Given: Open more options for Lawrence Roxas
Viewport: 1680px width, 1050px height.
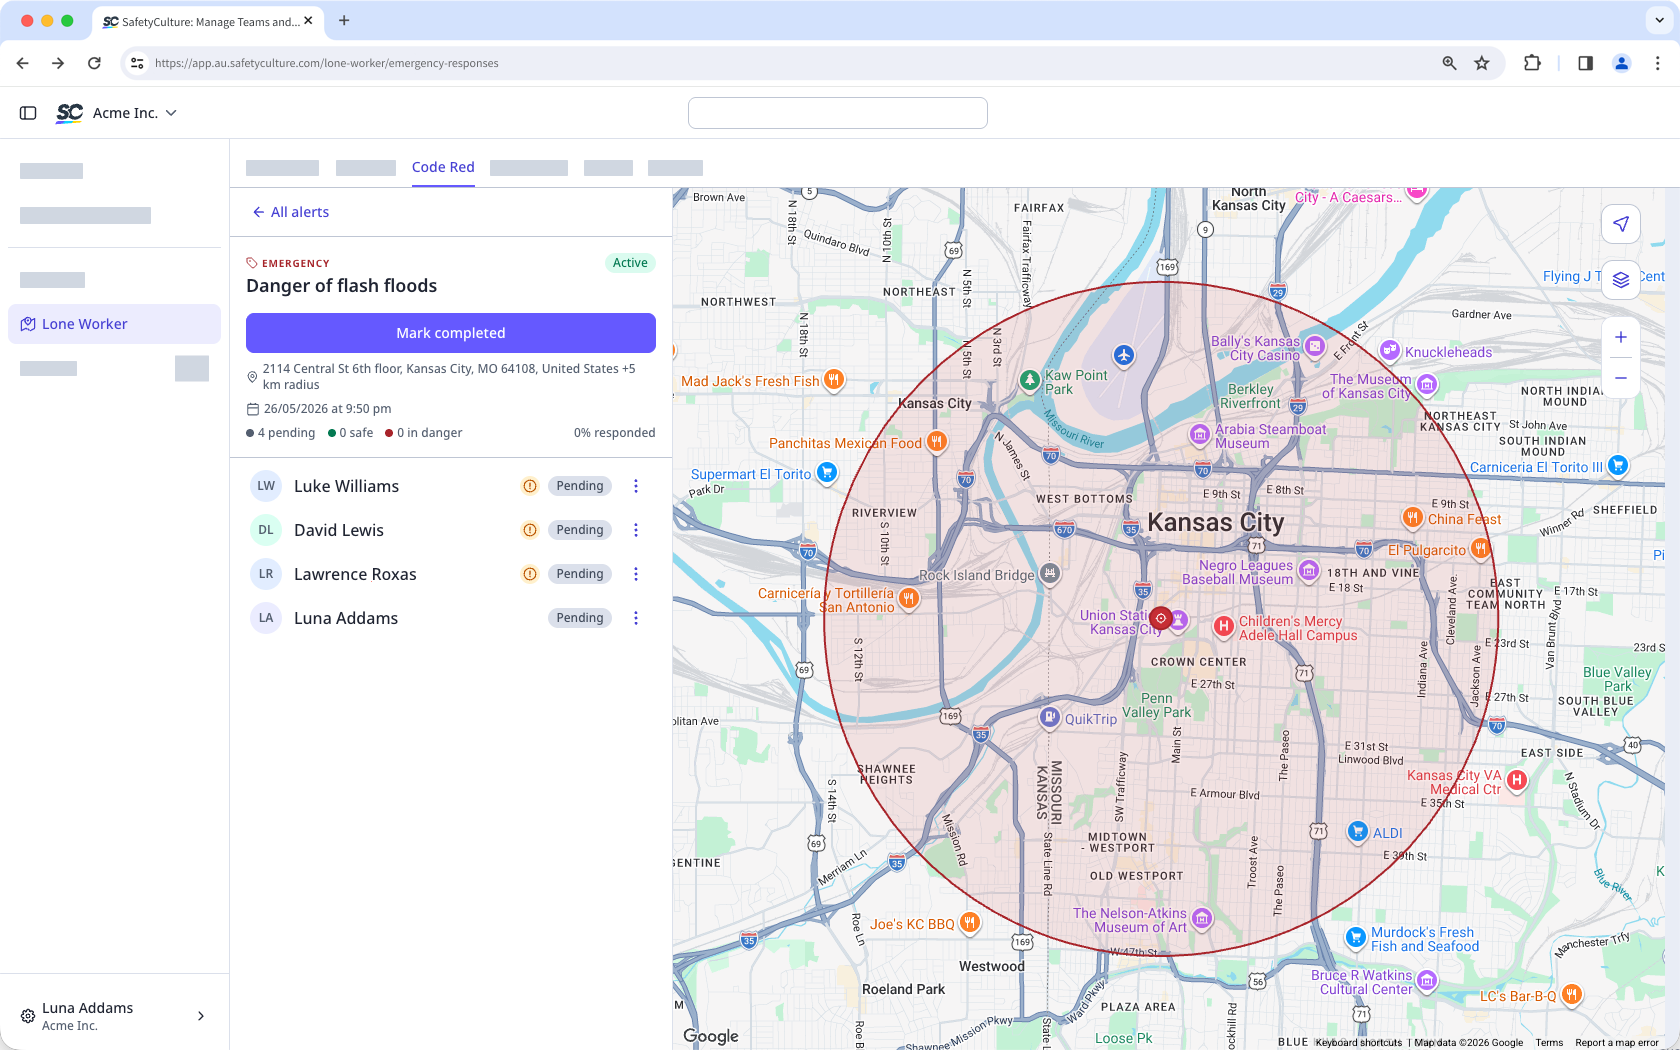Looking at the screenshot, I should pos(636,574).
